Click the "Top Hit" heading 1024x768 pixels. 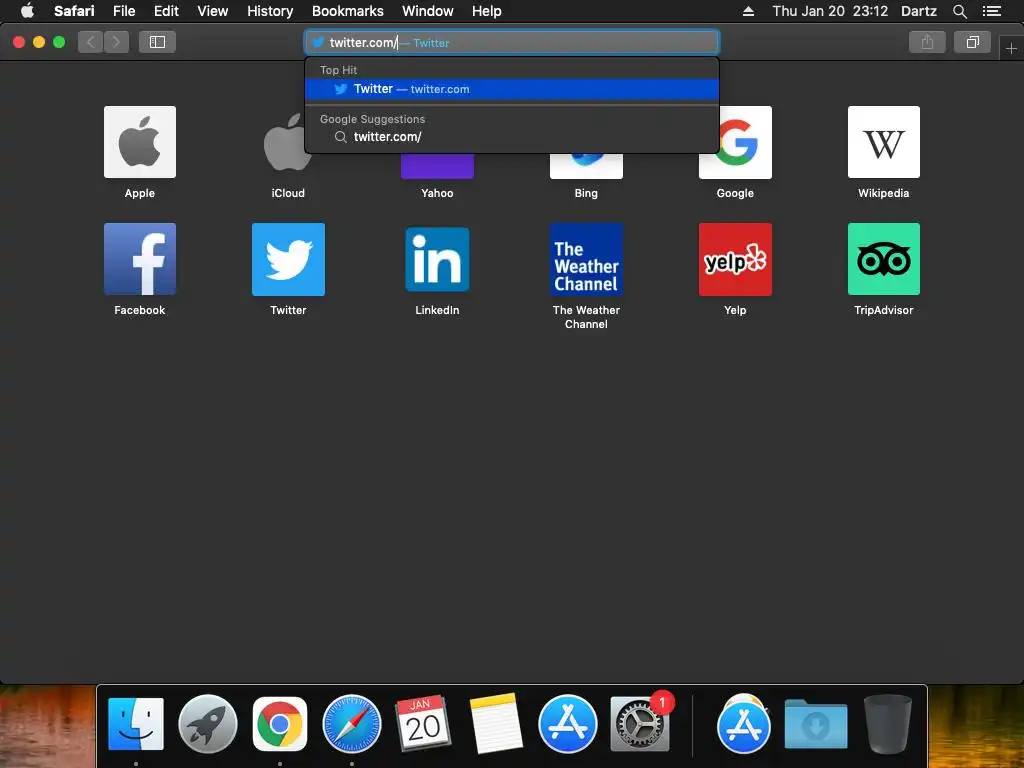[338, 70]
